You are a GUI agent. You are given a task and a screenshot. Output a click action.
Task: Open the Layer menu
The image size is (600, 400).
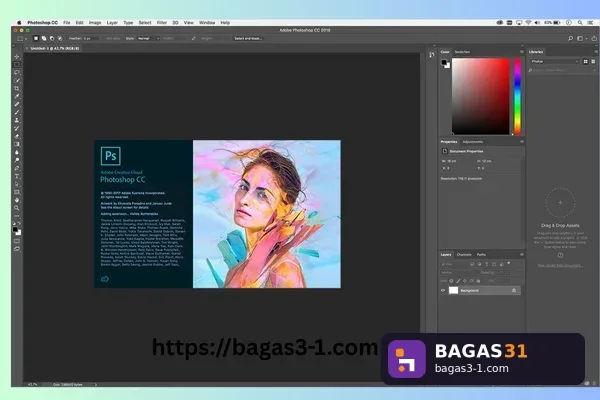(x=112, y=23)
